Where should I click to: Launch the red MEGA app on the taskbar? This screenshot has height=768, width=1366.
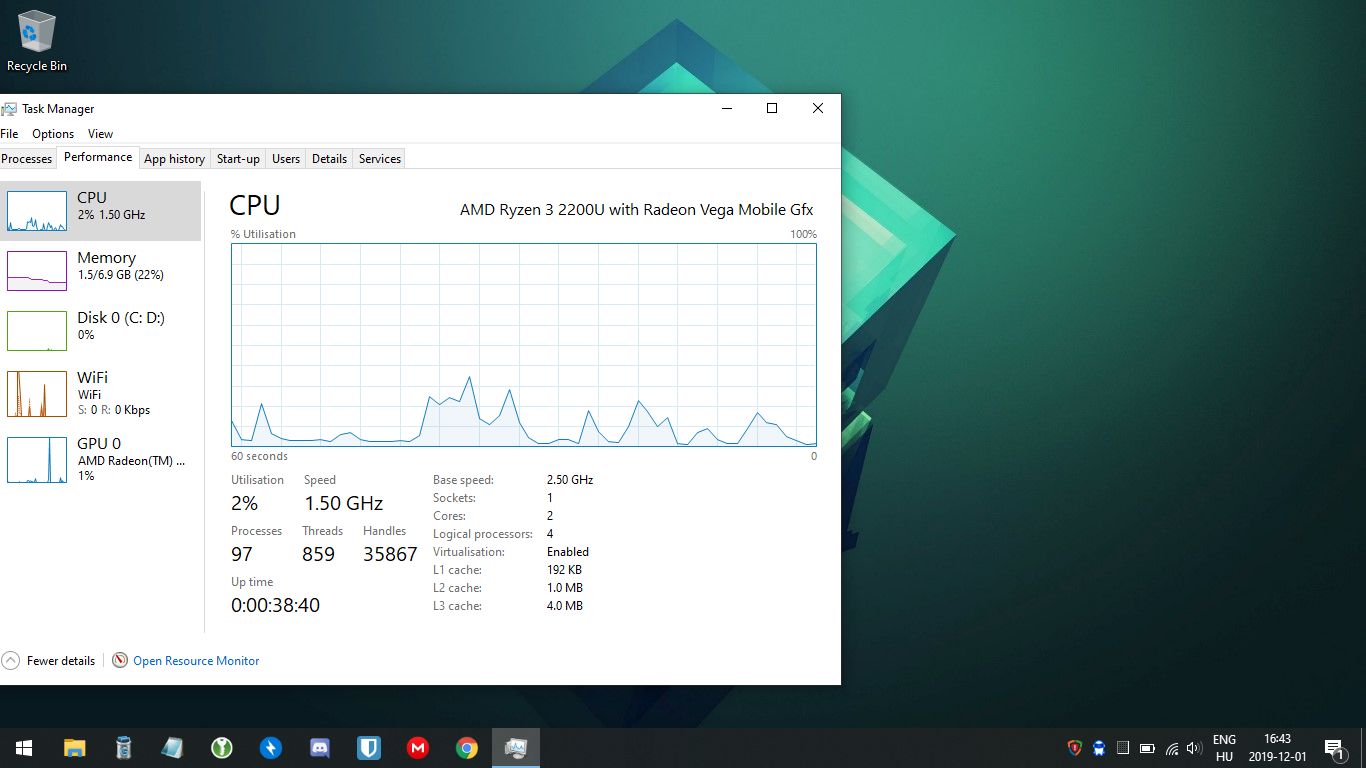[418, 748]
